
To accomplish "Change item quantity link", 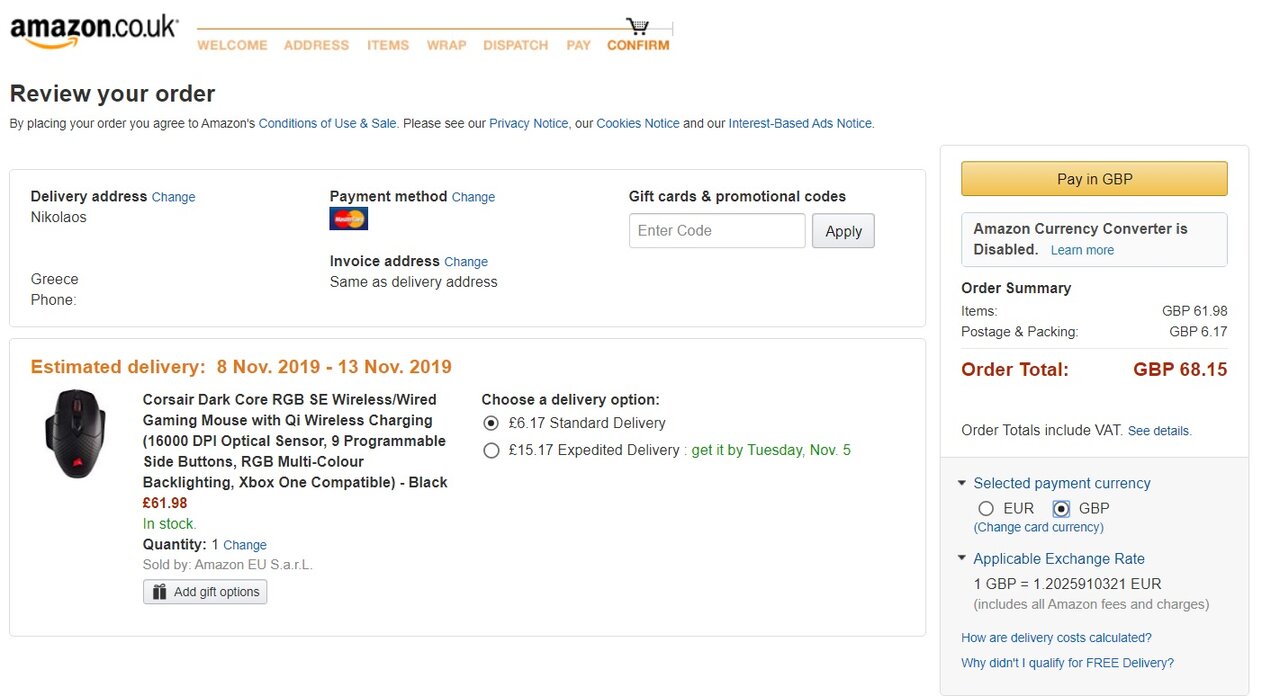I will 244,545.
